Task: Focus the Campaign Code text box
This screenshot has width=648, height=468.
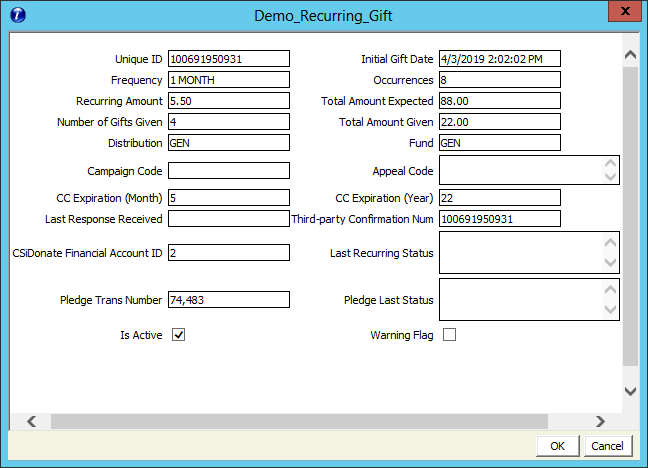Action: point(228,171)
